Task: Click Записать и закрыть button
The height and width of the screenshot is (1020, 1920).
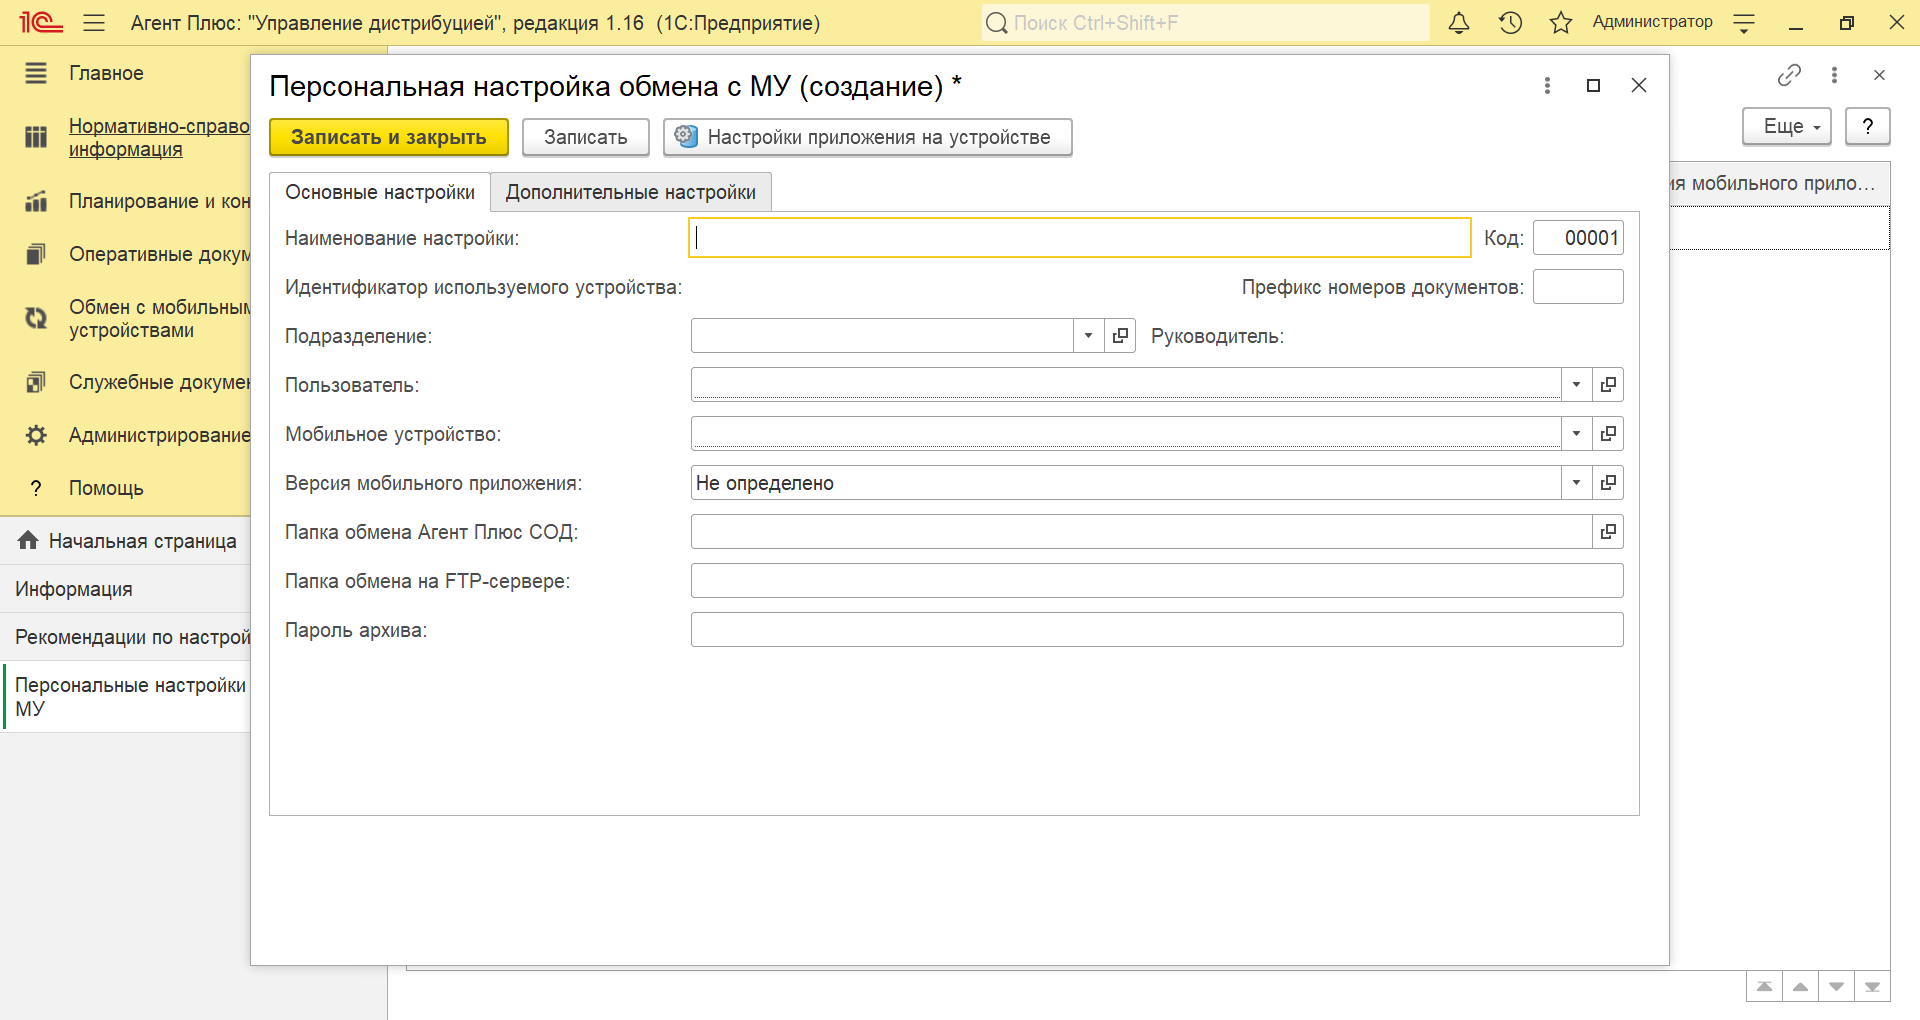Action: coord(389,137)
